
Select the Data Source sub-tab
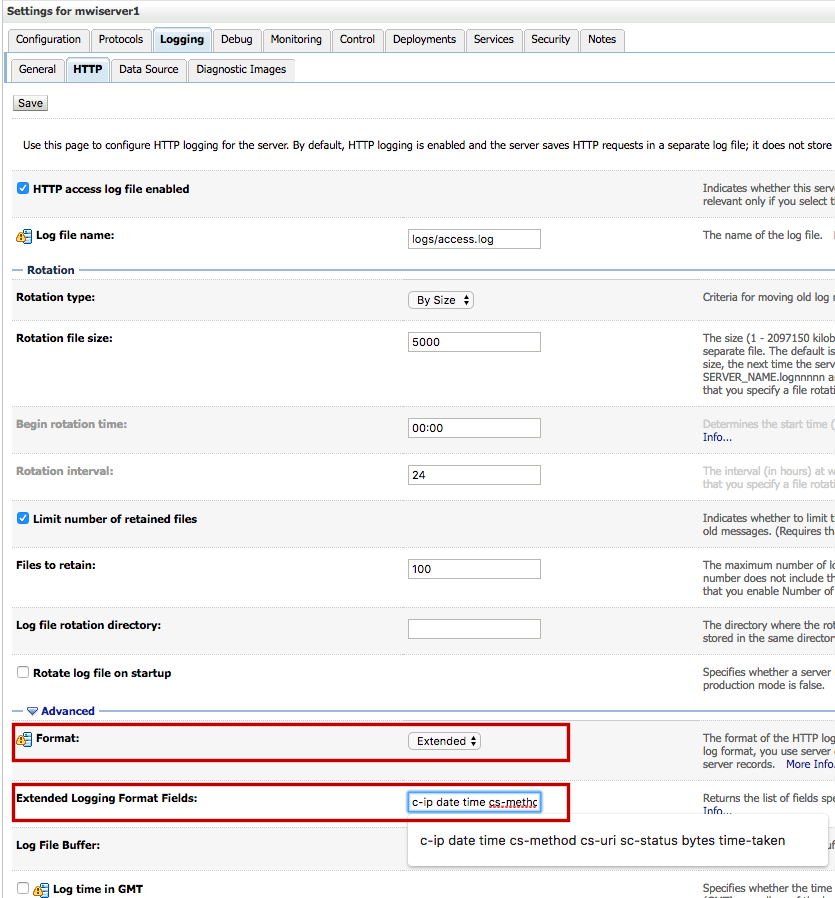149,69
